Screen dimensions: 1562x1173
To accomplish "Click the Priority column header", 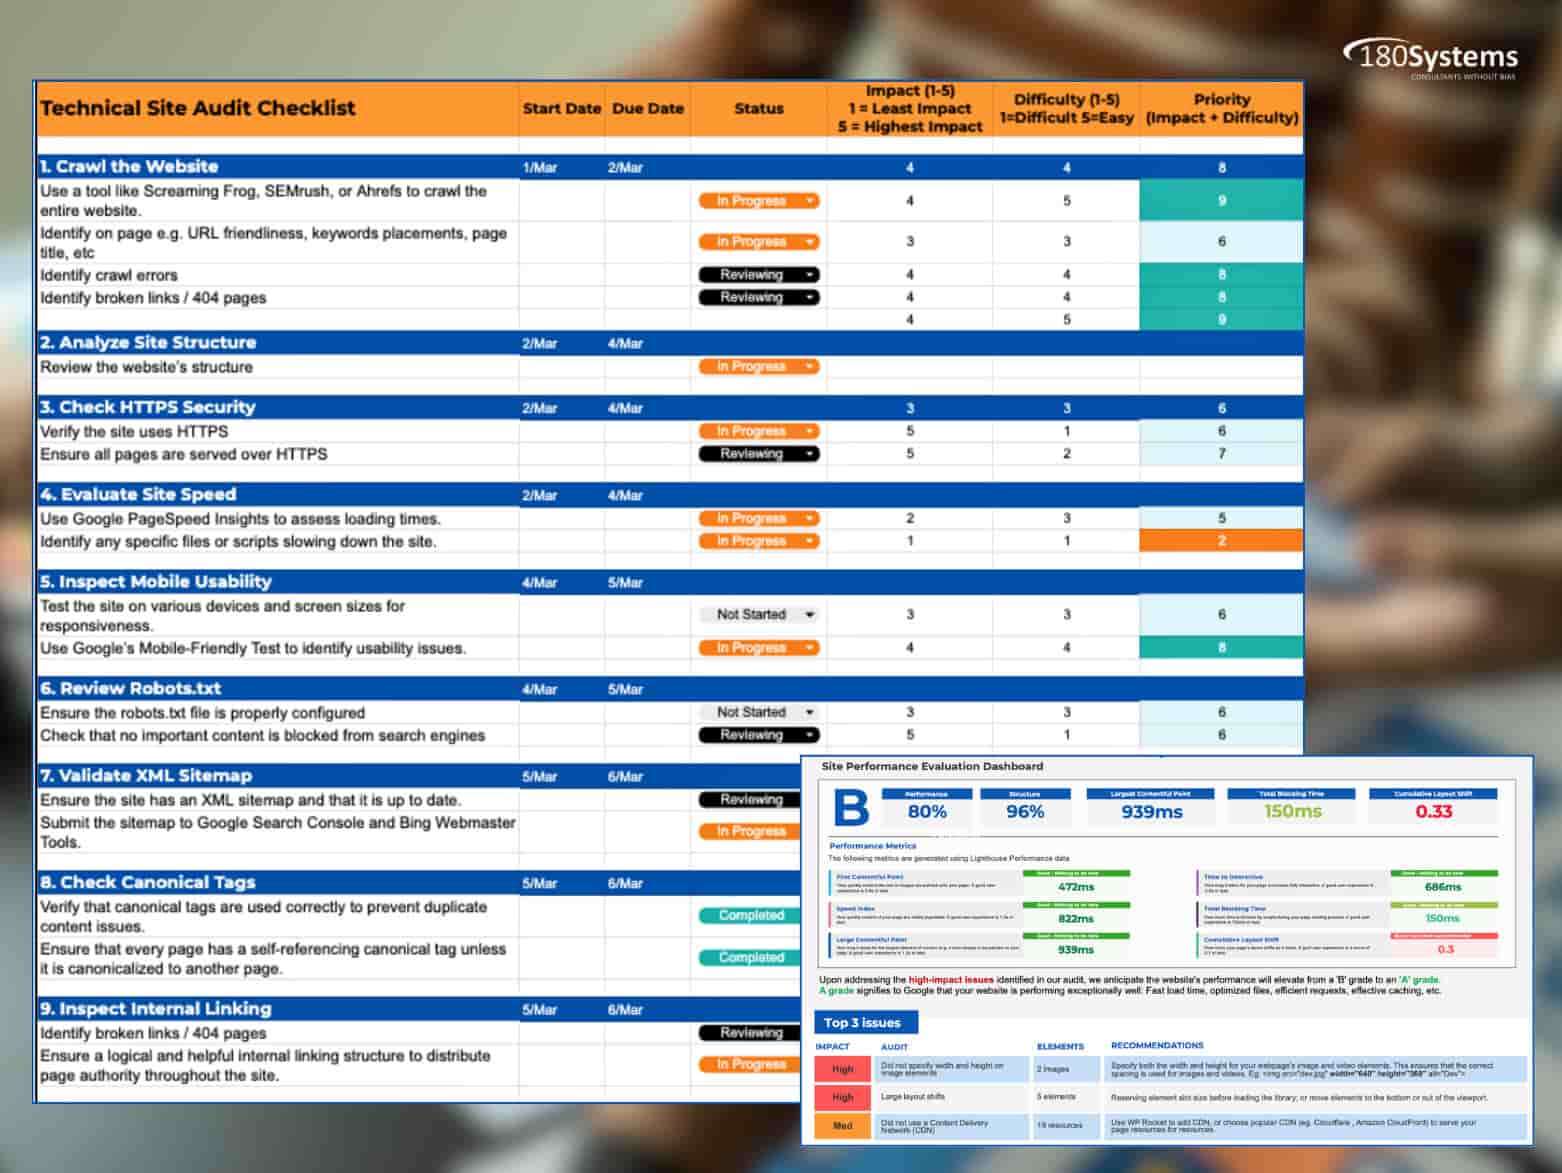I will coord(1222,109).
